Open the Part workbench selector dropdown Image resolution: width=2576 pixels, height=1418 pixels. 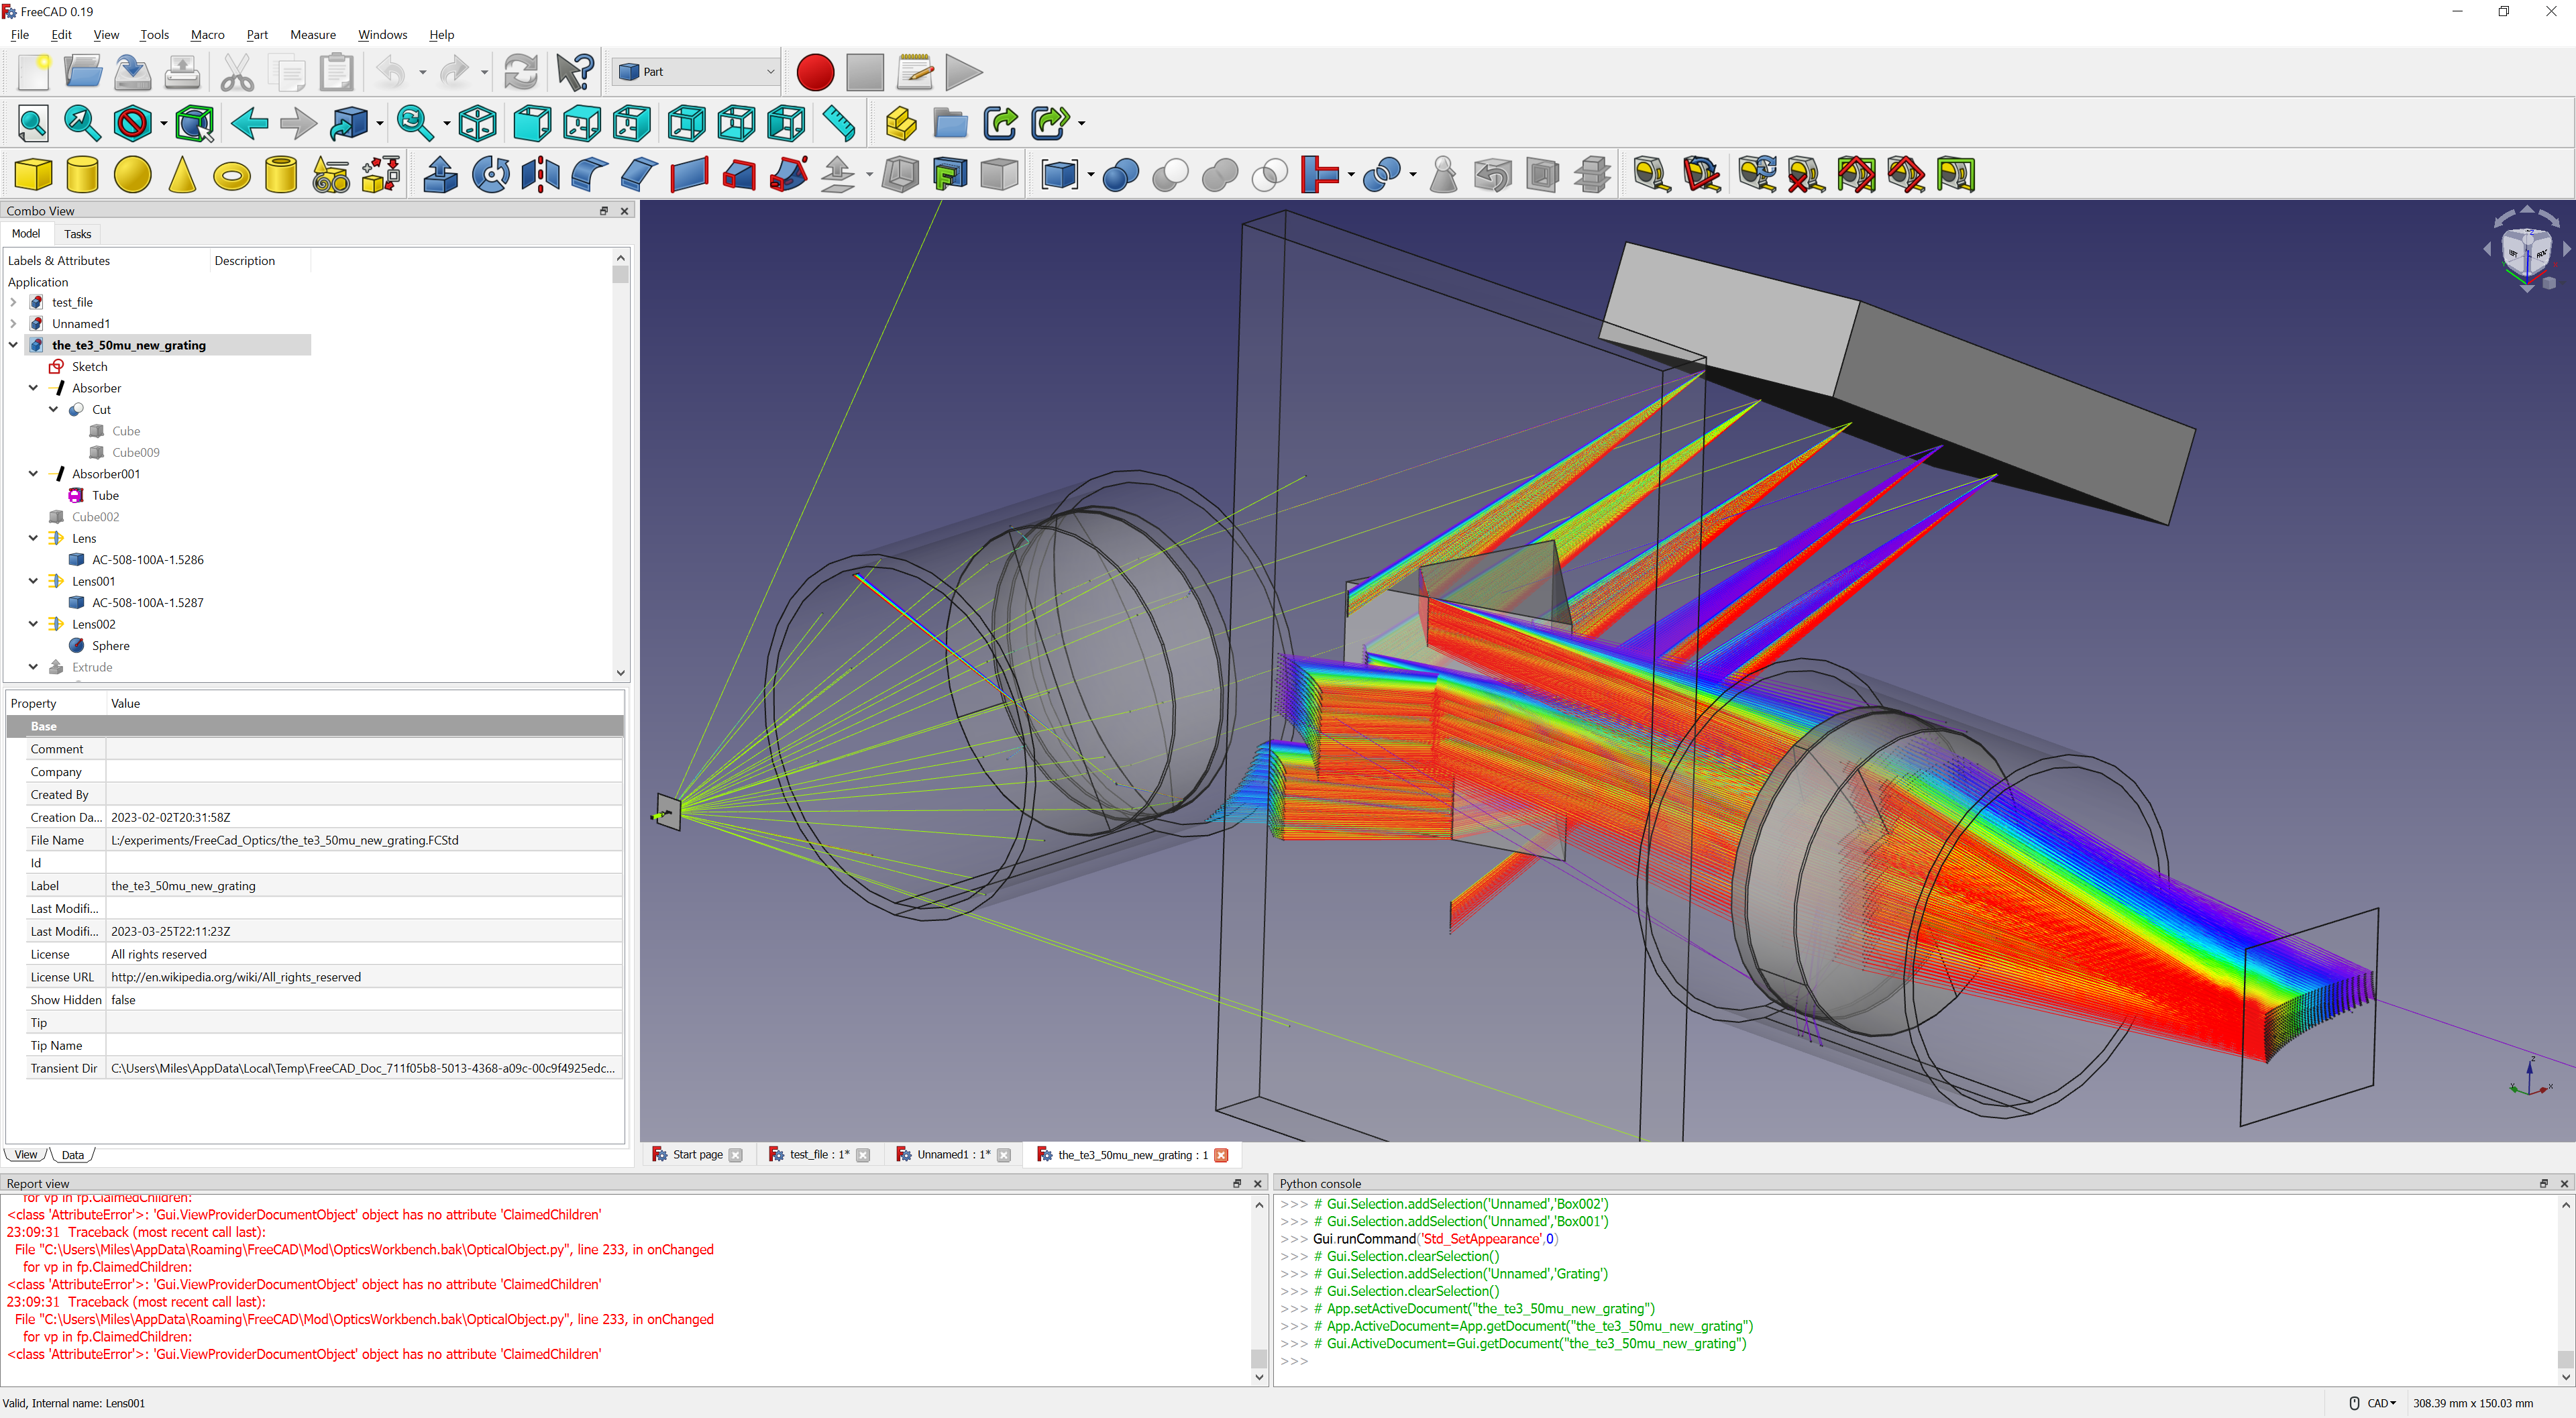(696, 72)
